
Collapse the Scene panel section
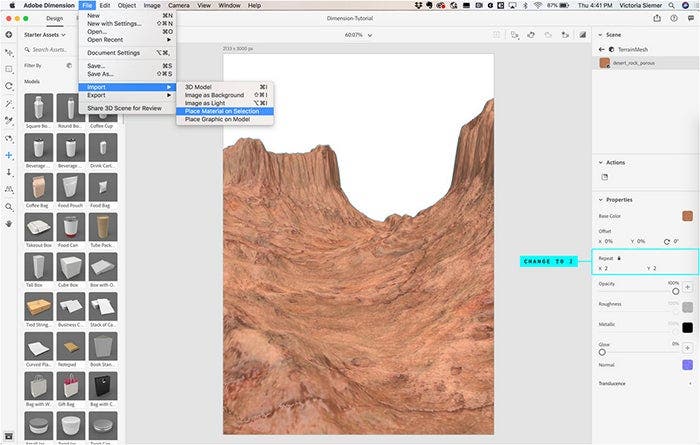tap(600, 35)
